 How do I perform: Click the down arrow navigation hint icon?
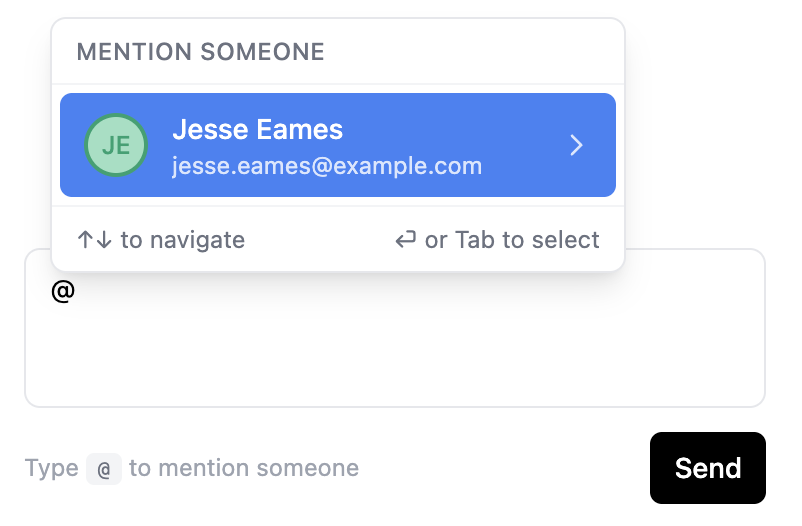(x=102, y=240)
